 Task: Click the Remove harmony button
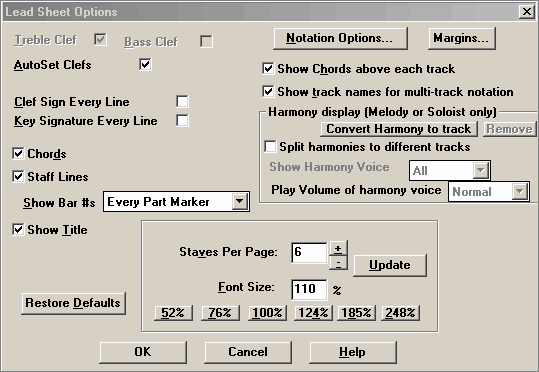point(509,129)
